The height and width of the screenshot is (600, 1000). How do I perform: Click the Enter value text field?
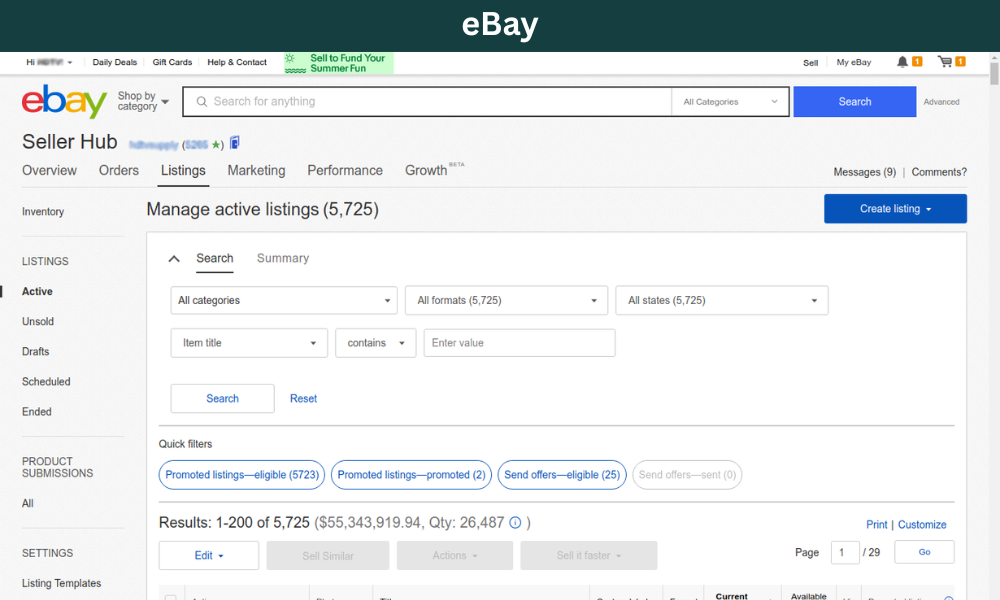[x=519, y=343]
